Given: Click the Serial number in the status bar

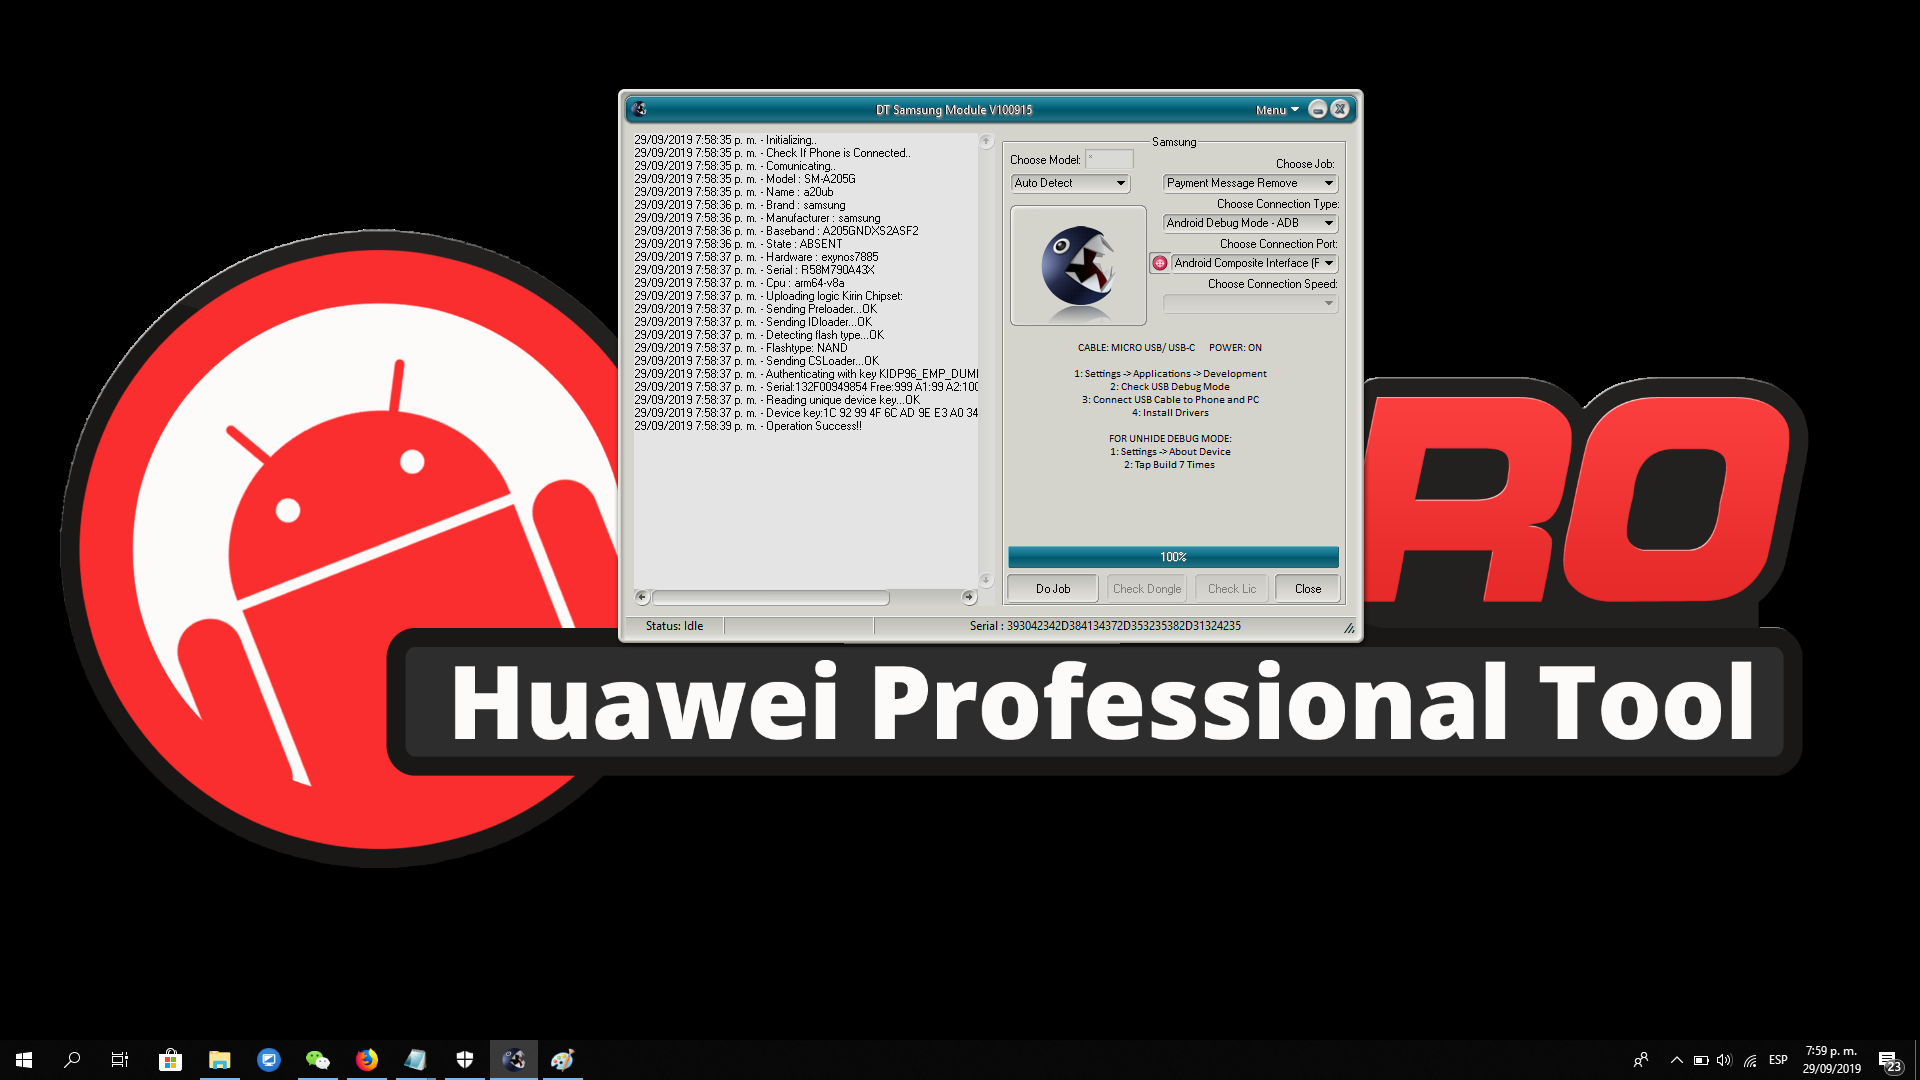Looking at the screenshot, I should (x=1105, y=626).
